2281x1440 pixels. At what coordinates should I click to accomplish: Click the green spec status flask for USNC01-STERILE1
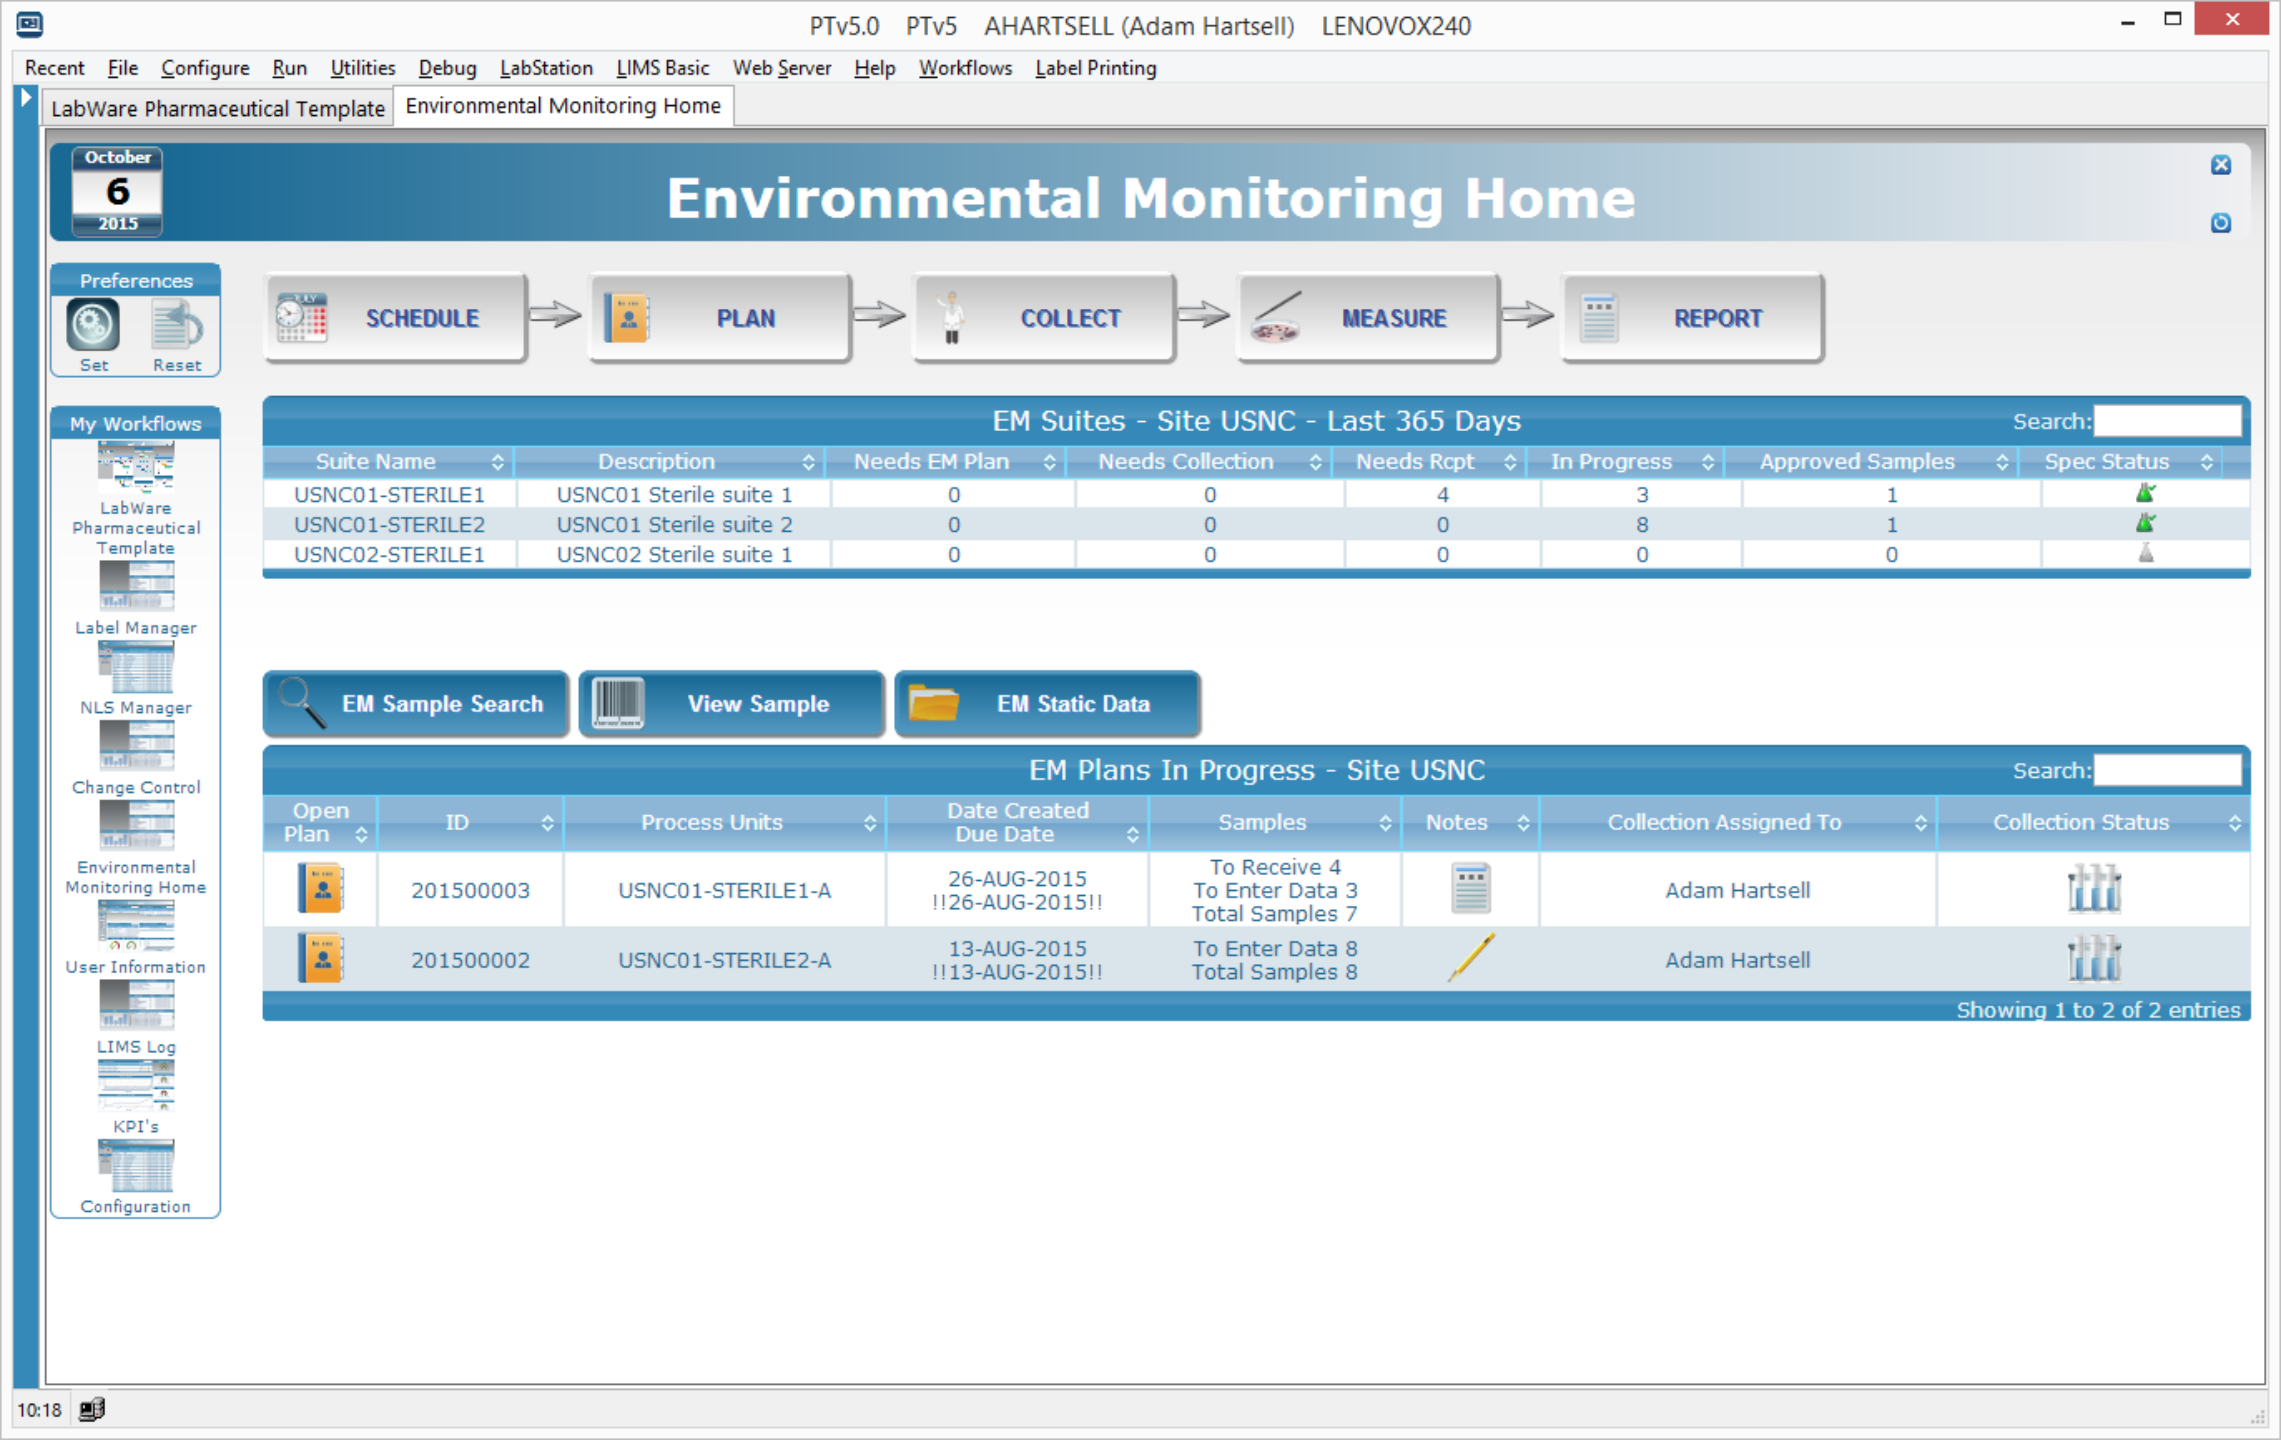tap(2145, 493)
